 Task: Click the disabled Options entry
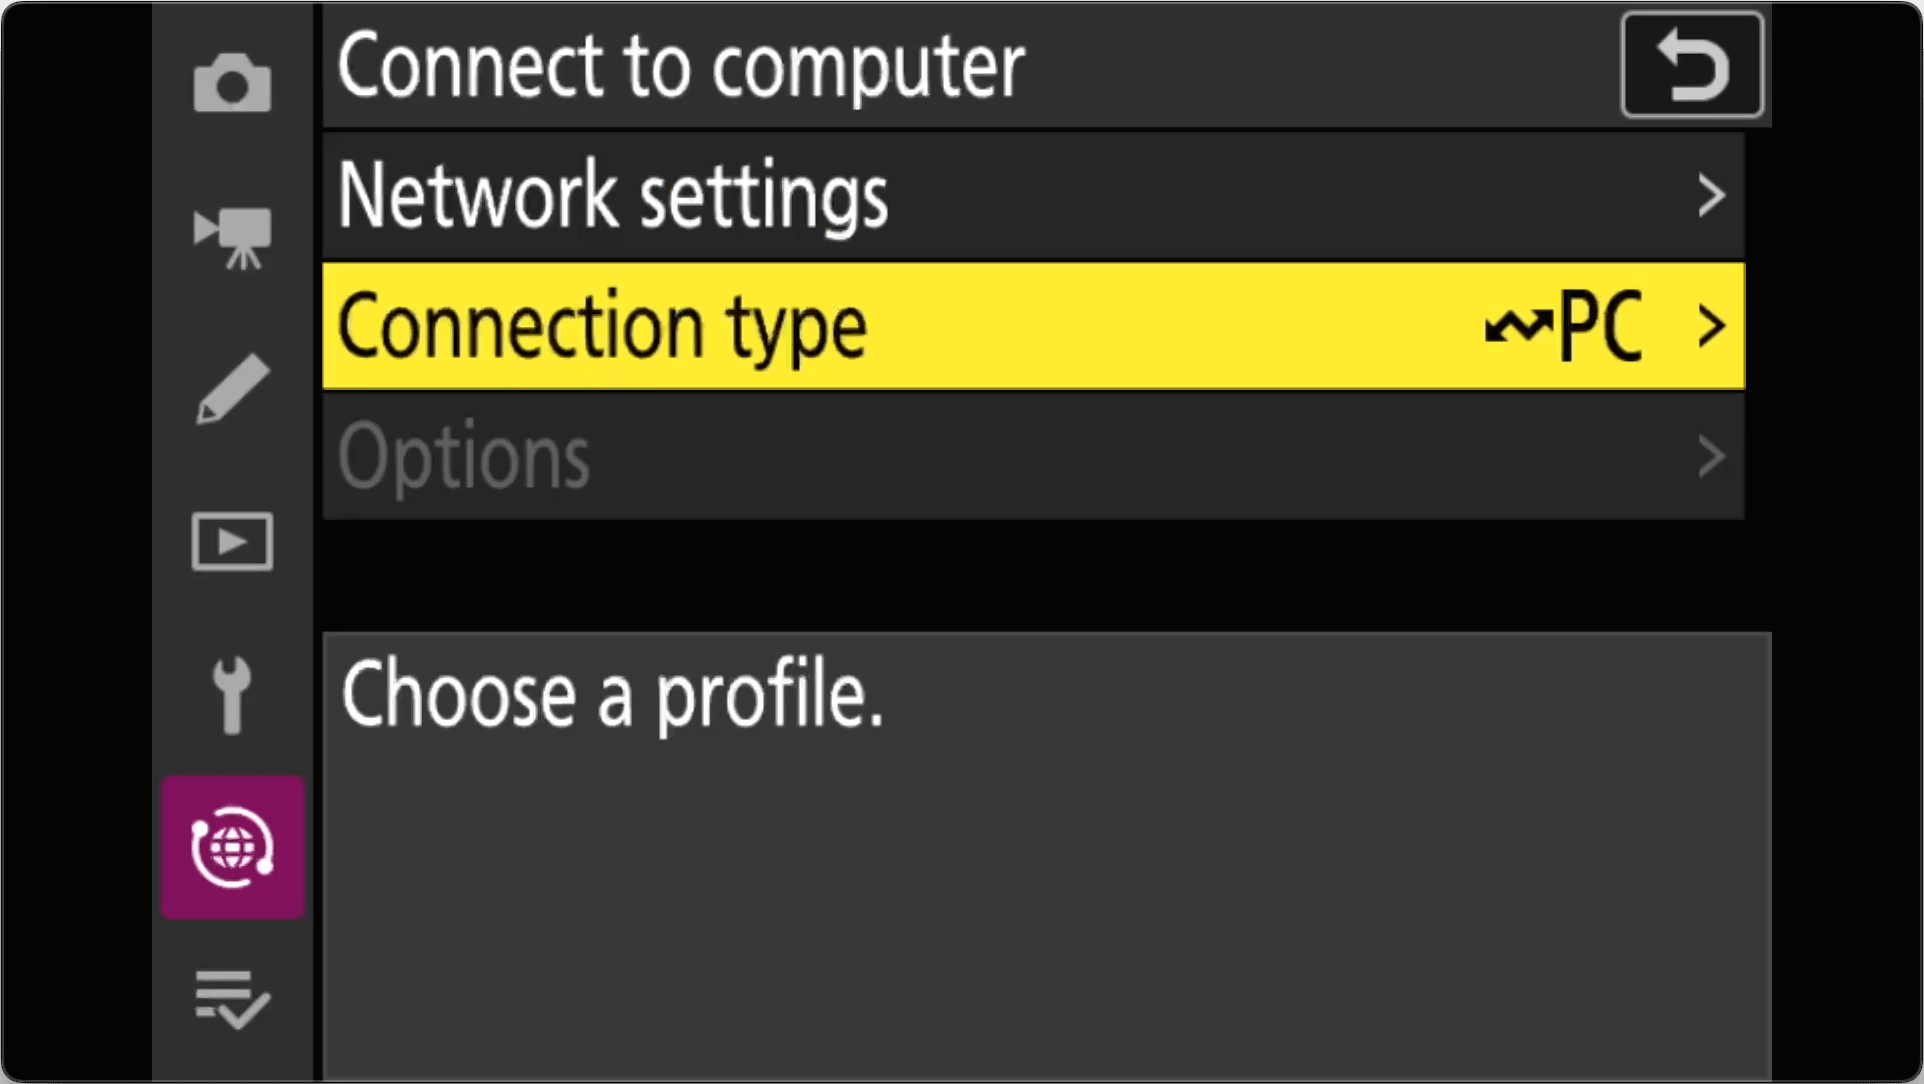coord(463,457)
